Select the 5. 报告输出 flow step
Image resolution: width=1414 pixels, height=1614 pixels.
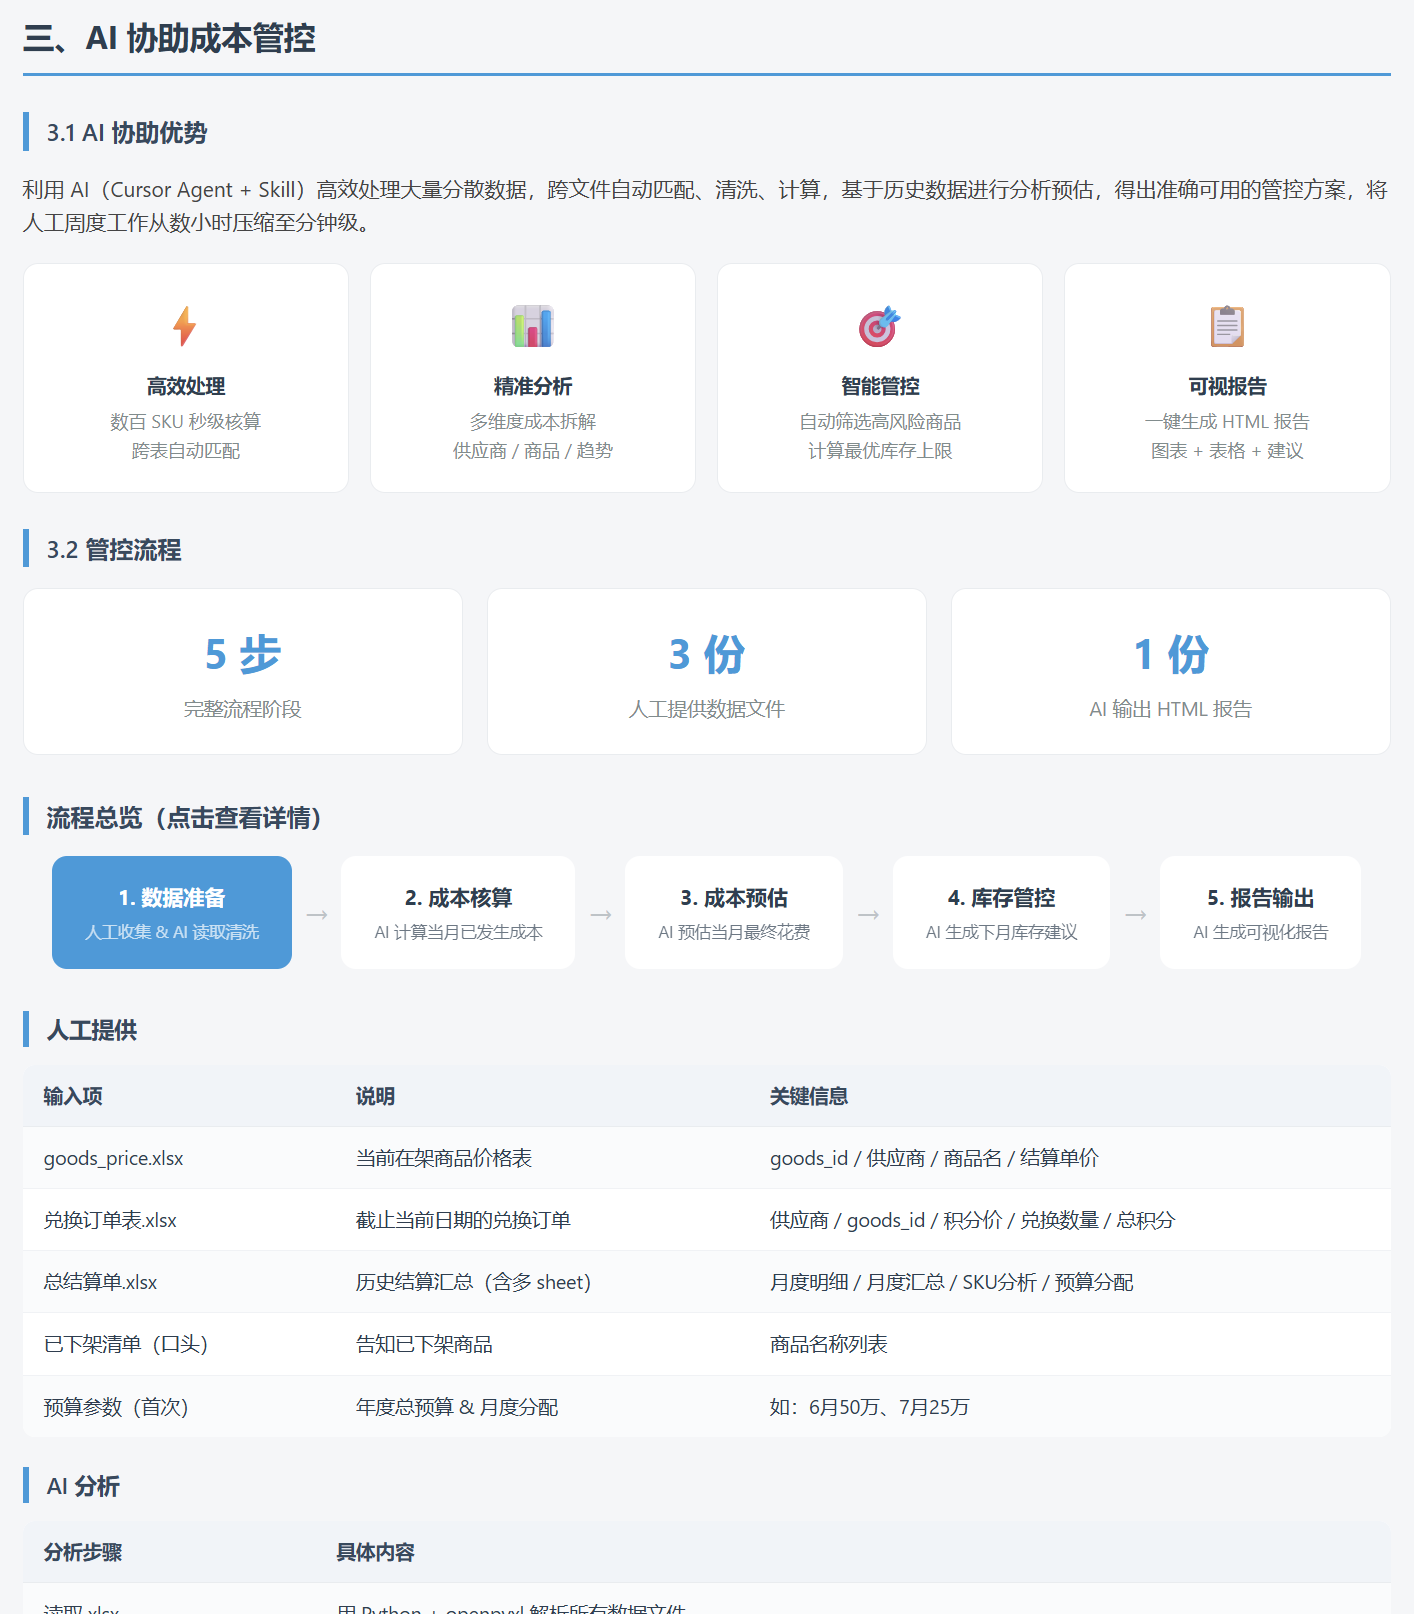coord(1260,912)
